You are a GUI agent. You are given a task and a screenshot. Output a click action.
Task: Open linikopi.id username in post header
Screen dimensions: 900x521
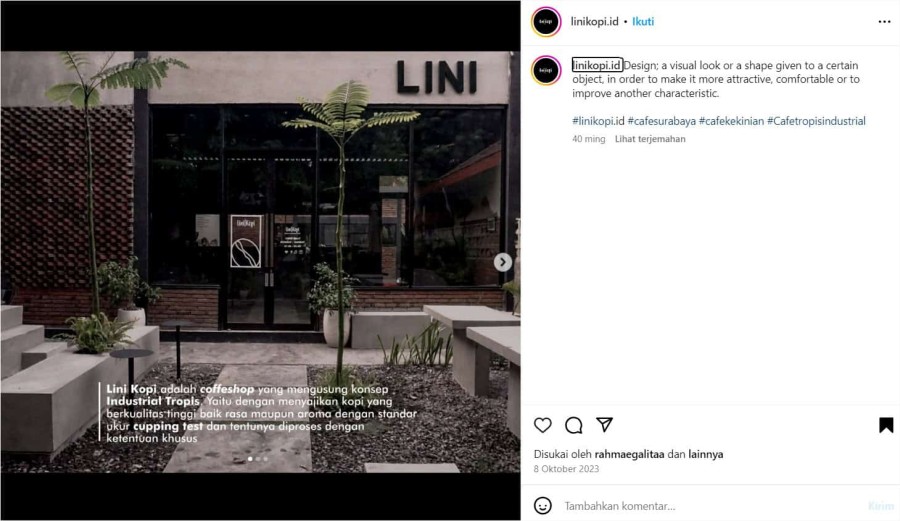594,22
